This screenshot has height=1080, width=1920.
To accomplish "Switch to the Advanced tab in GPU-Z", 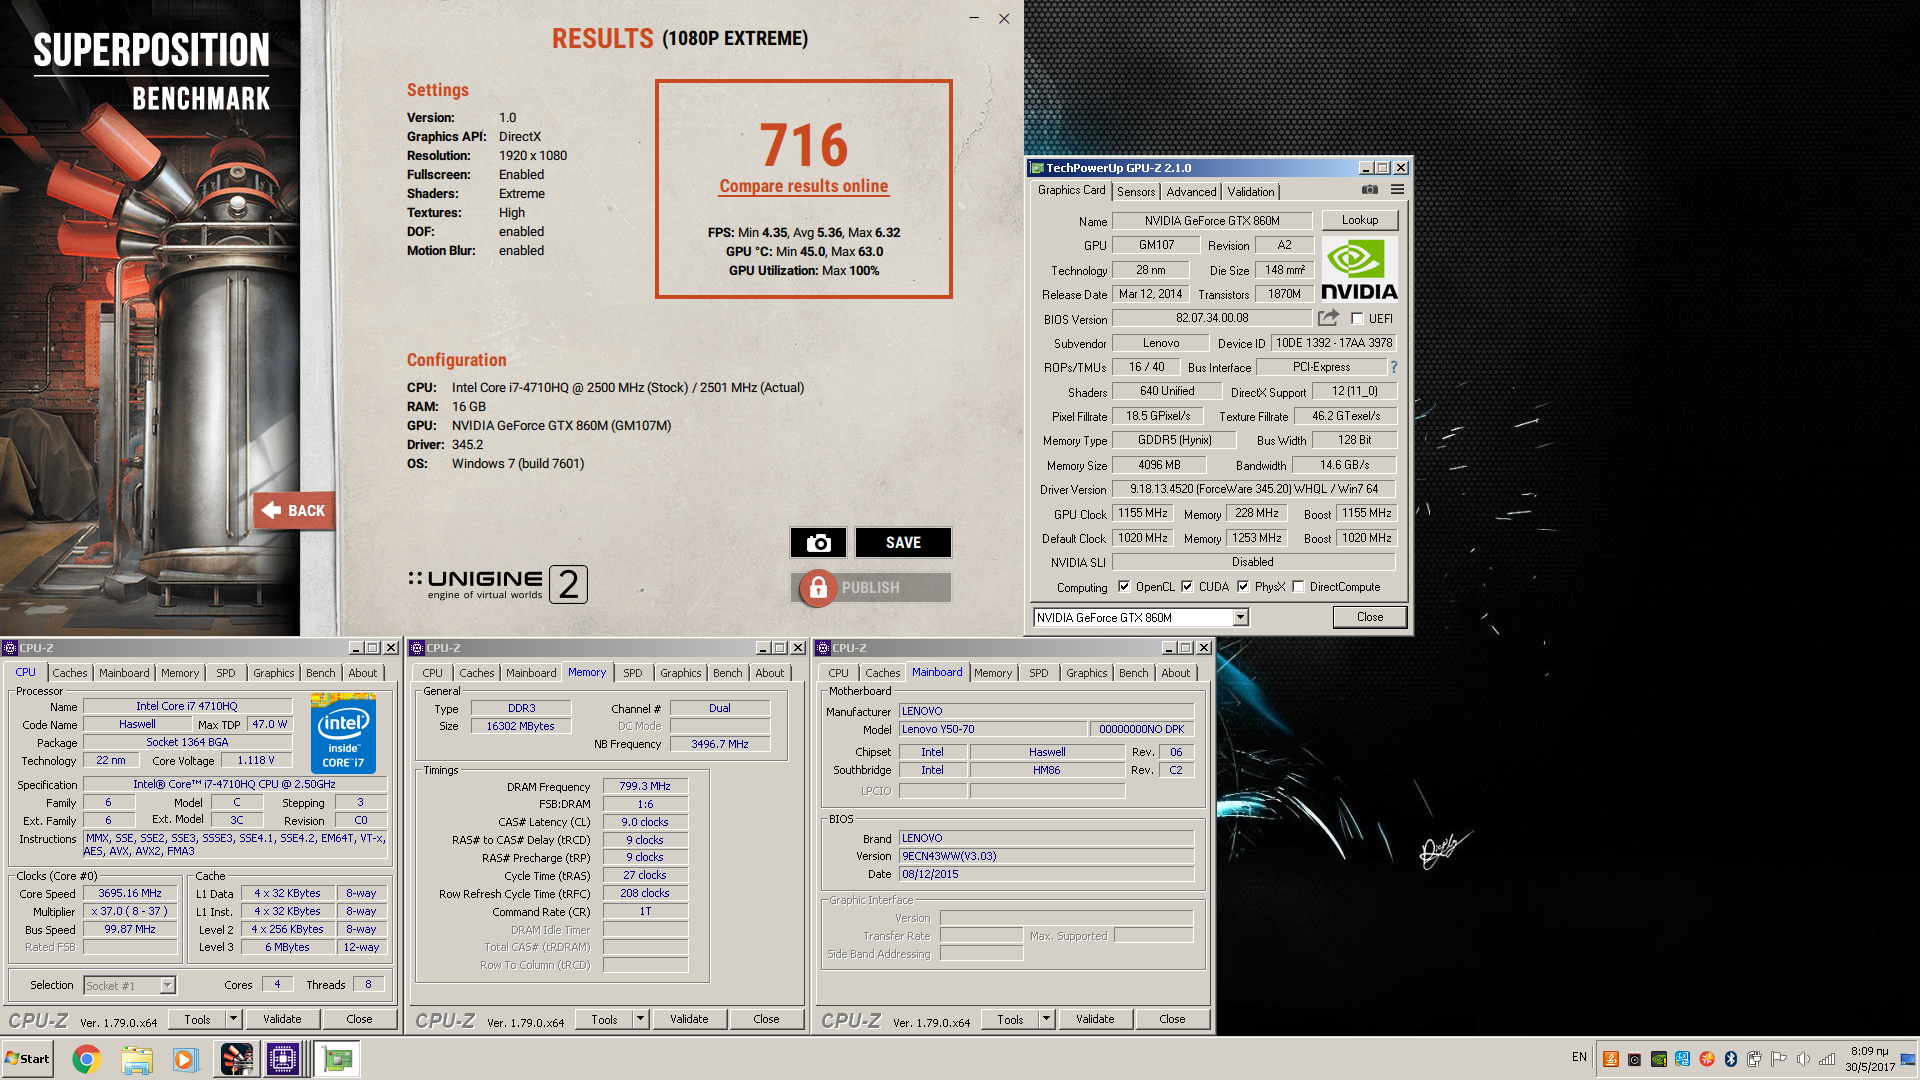I will click(1191, 192).
